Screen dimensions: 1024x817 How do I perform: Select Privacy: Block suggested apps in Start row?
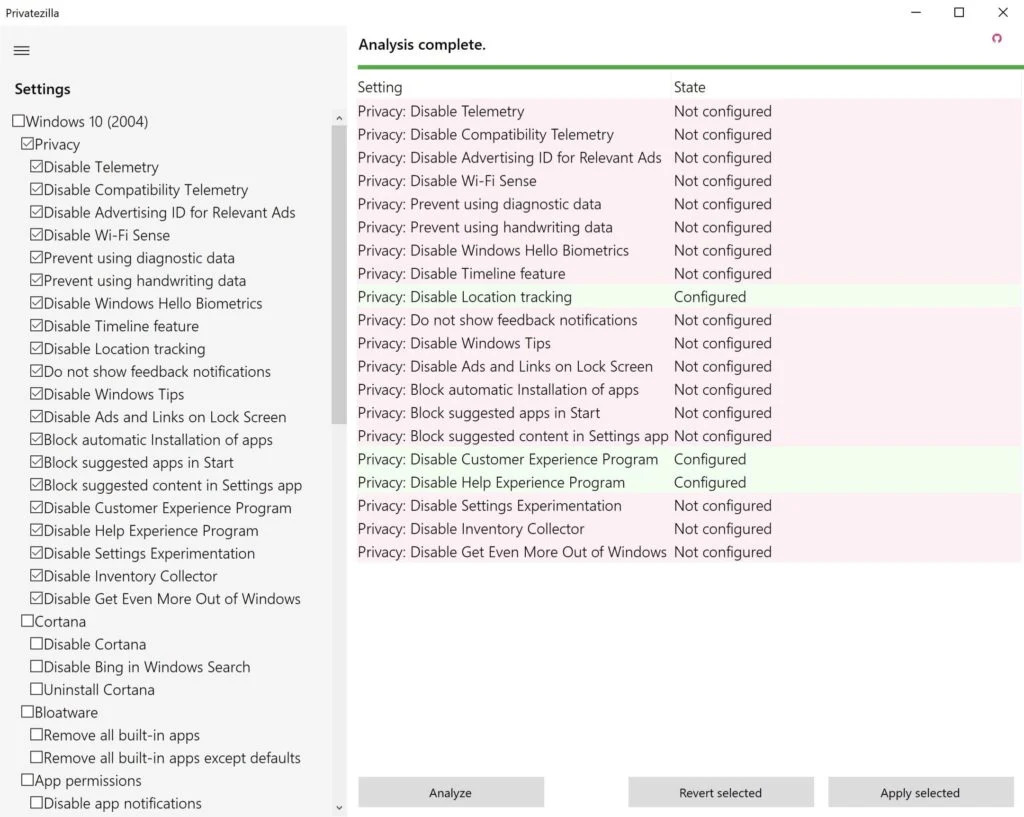click(x=690, y=413)
